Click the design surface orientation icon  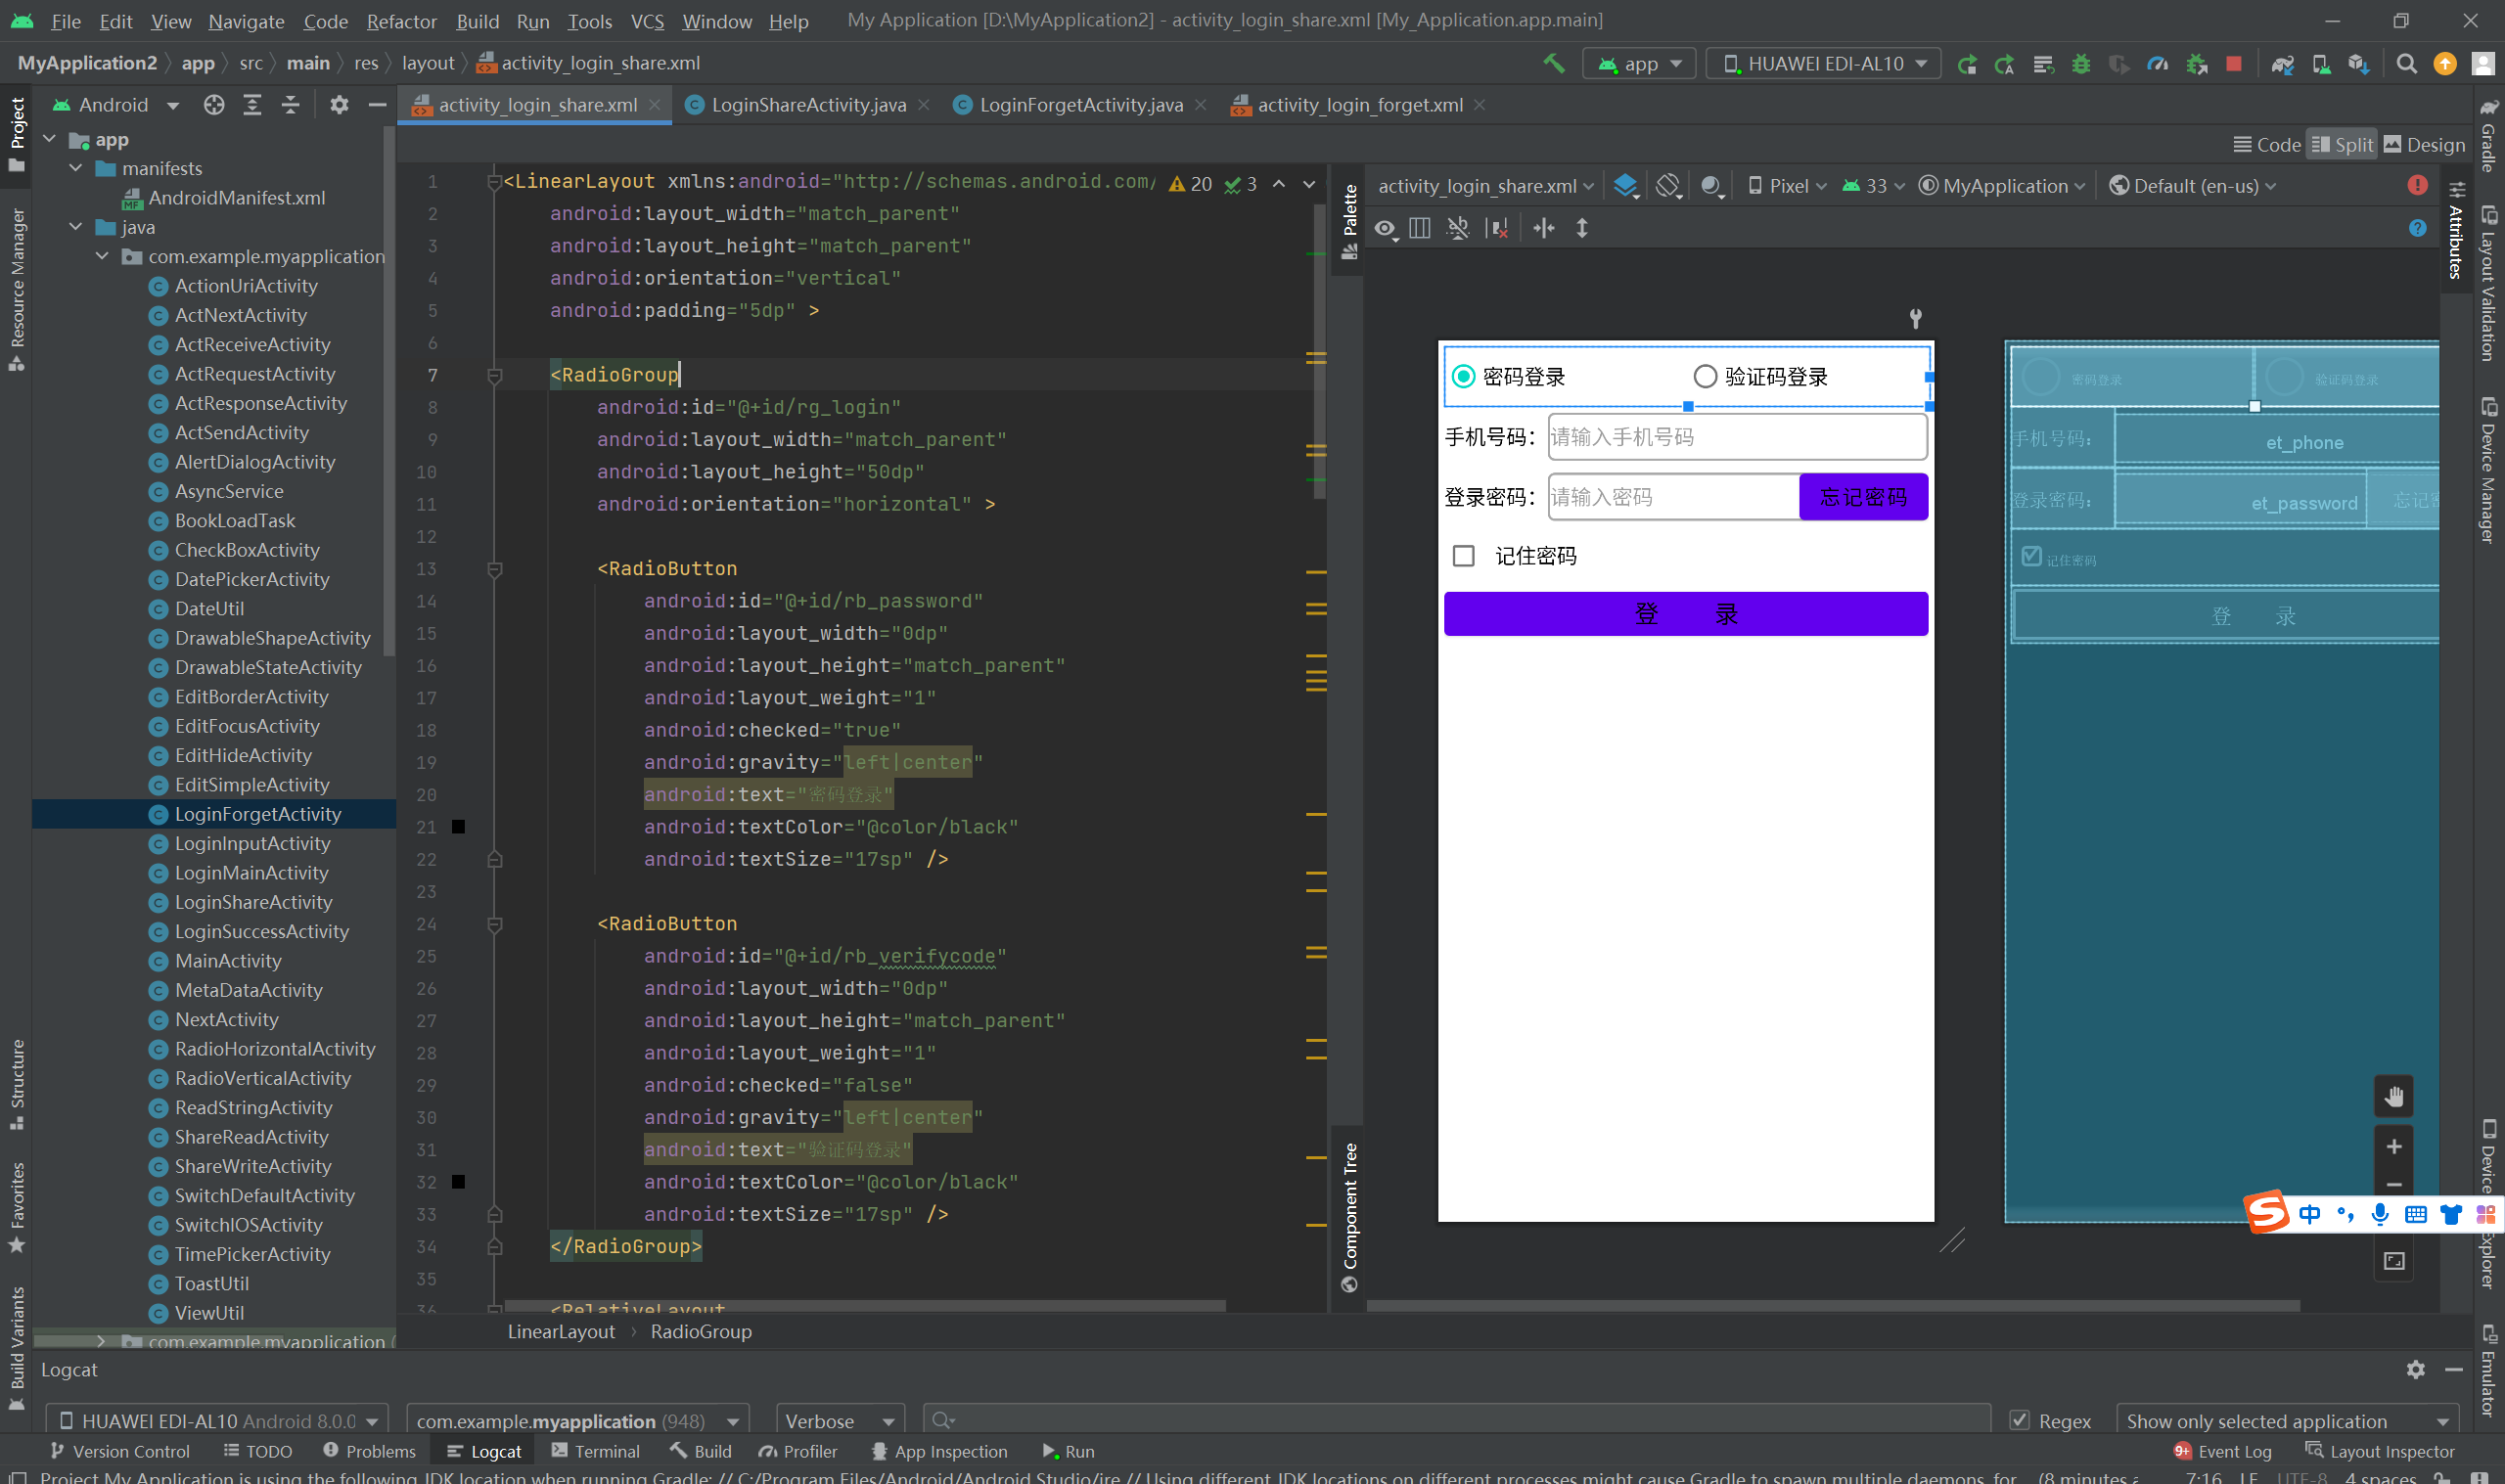click(x=1667, y=186)
